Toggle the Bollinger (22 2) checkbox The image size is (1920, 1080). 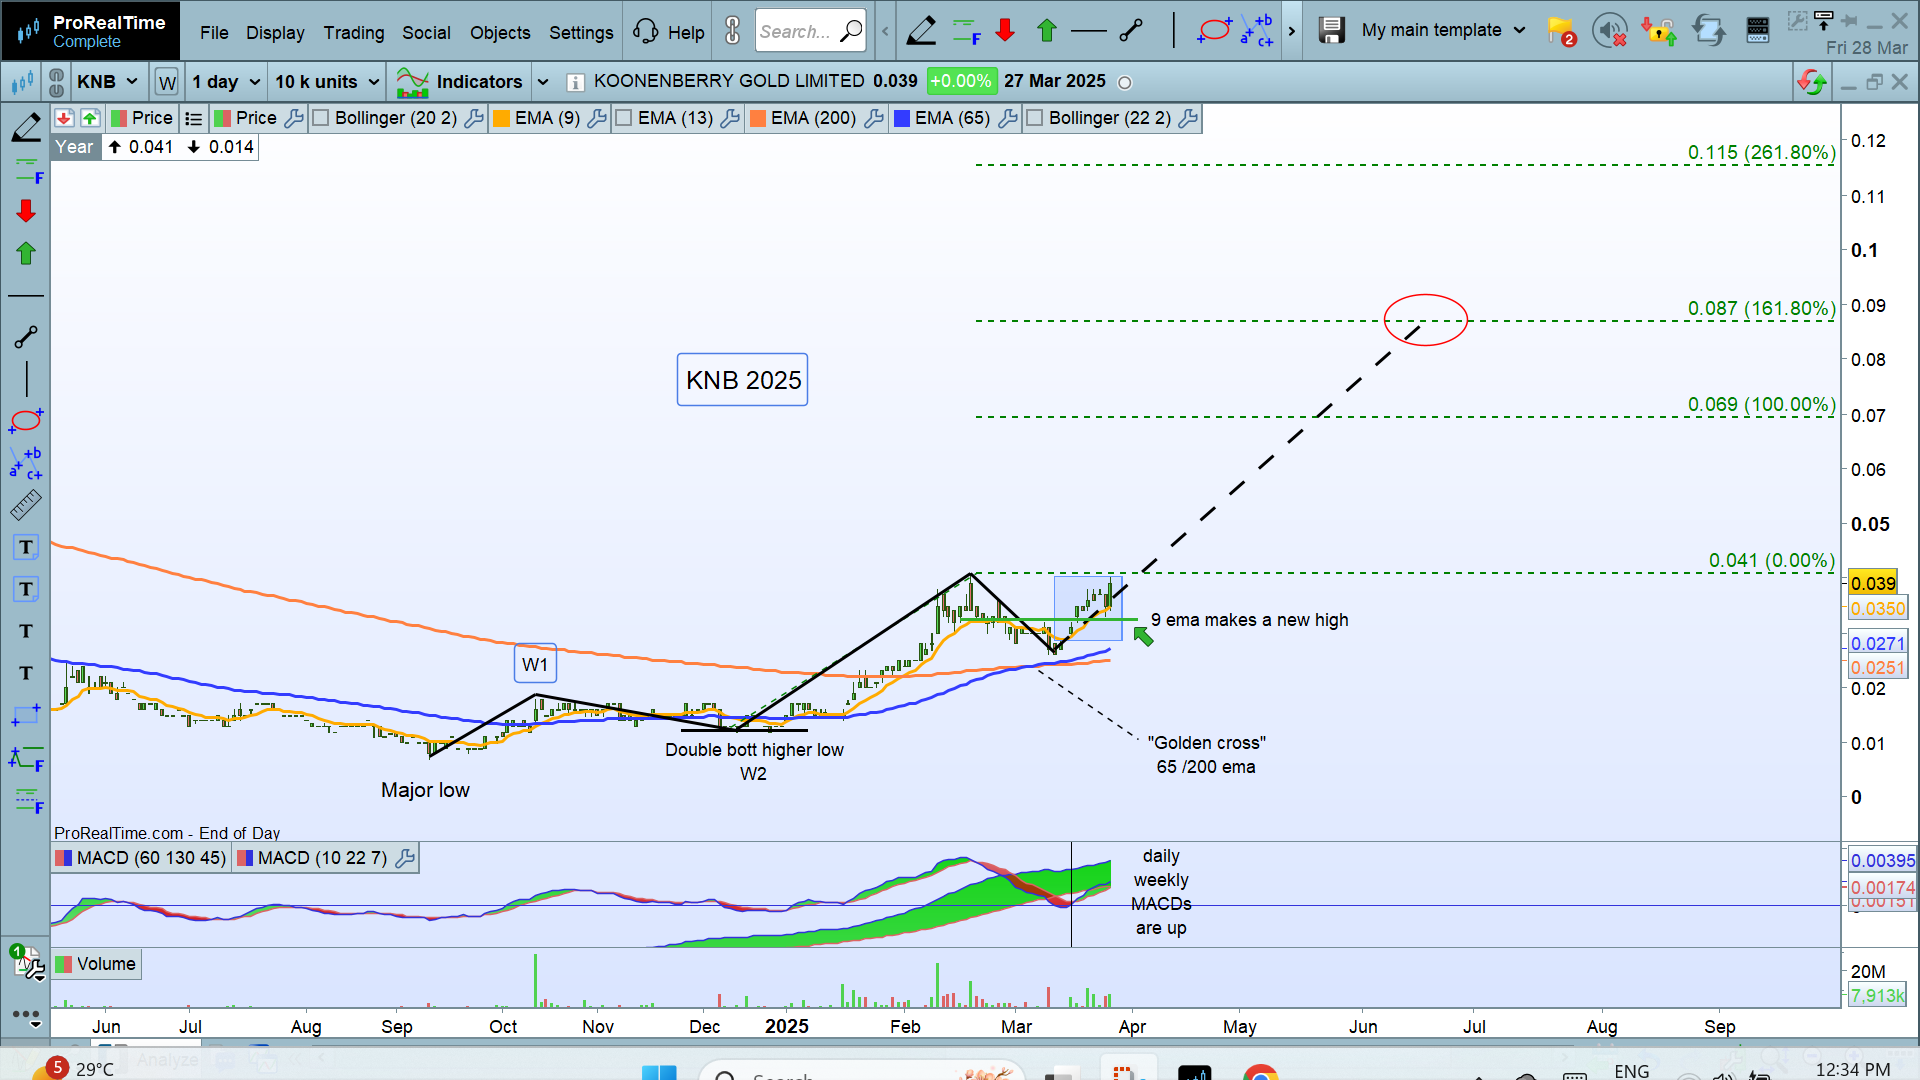(1035, 118)
